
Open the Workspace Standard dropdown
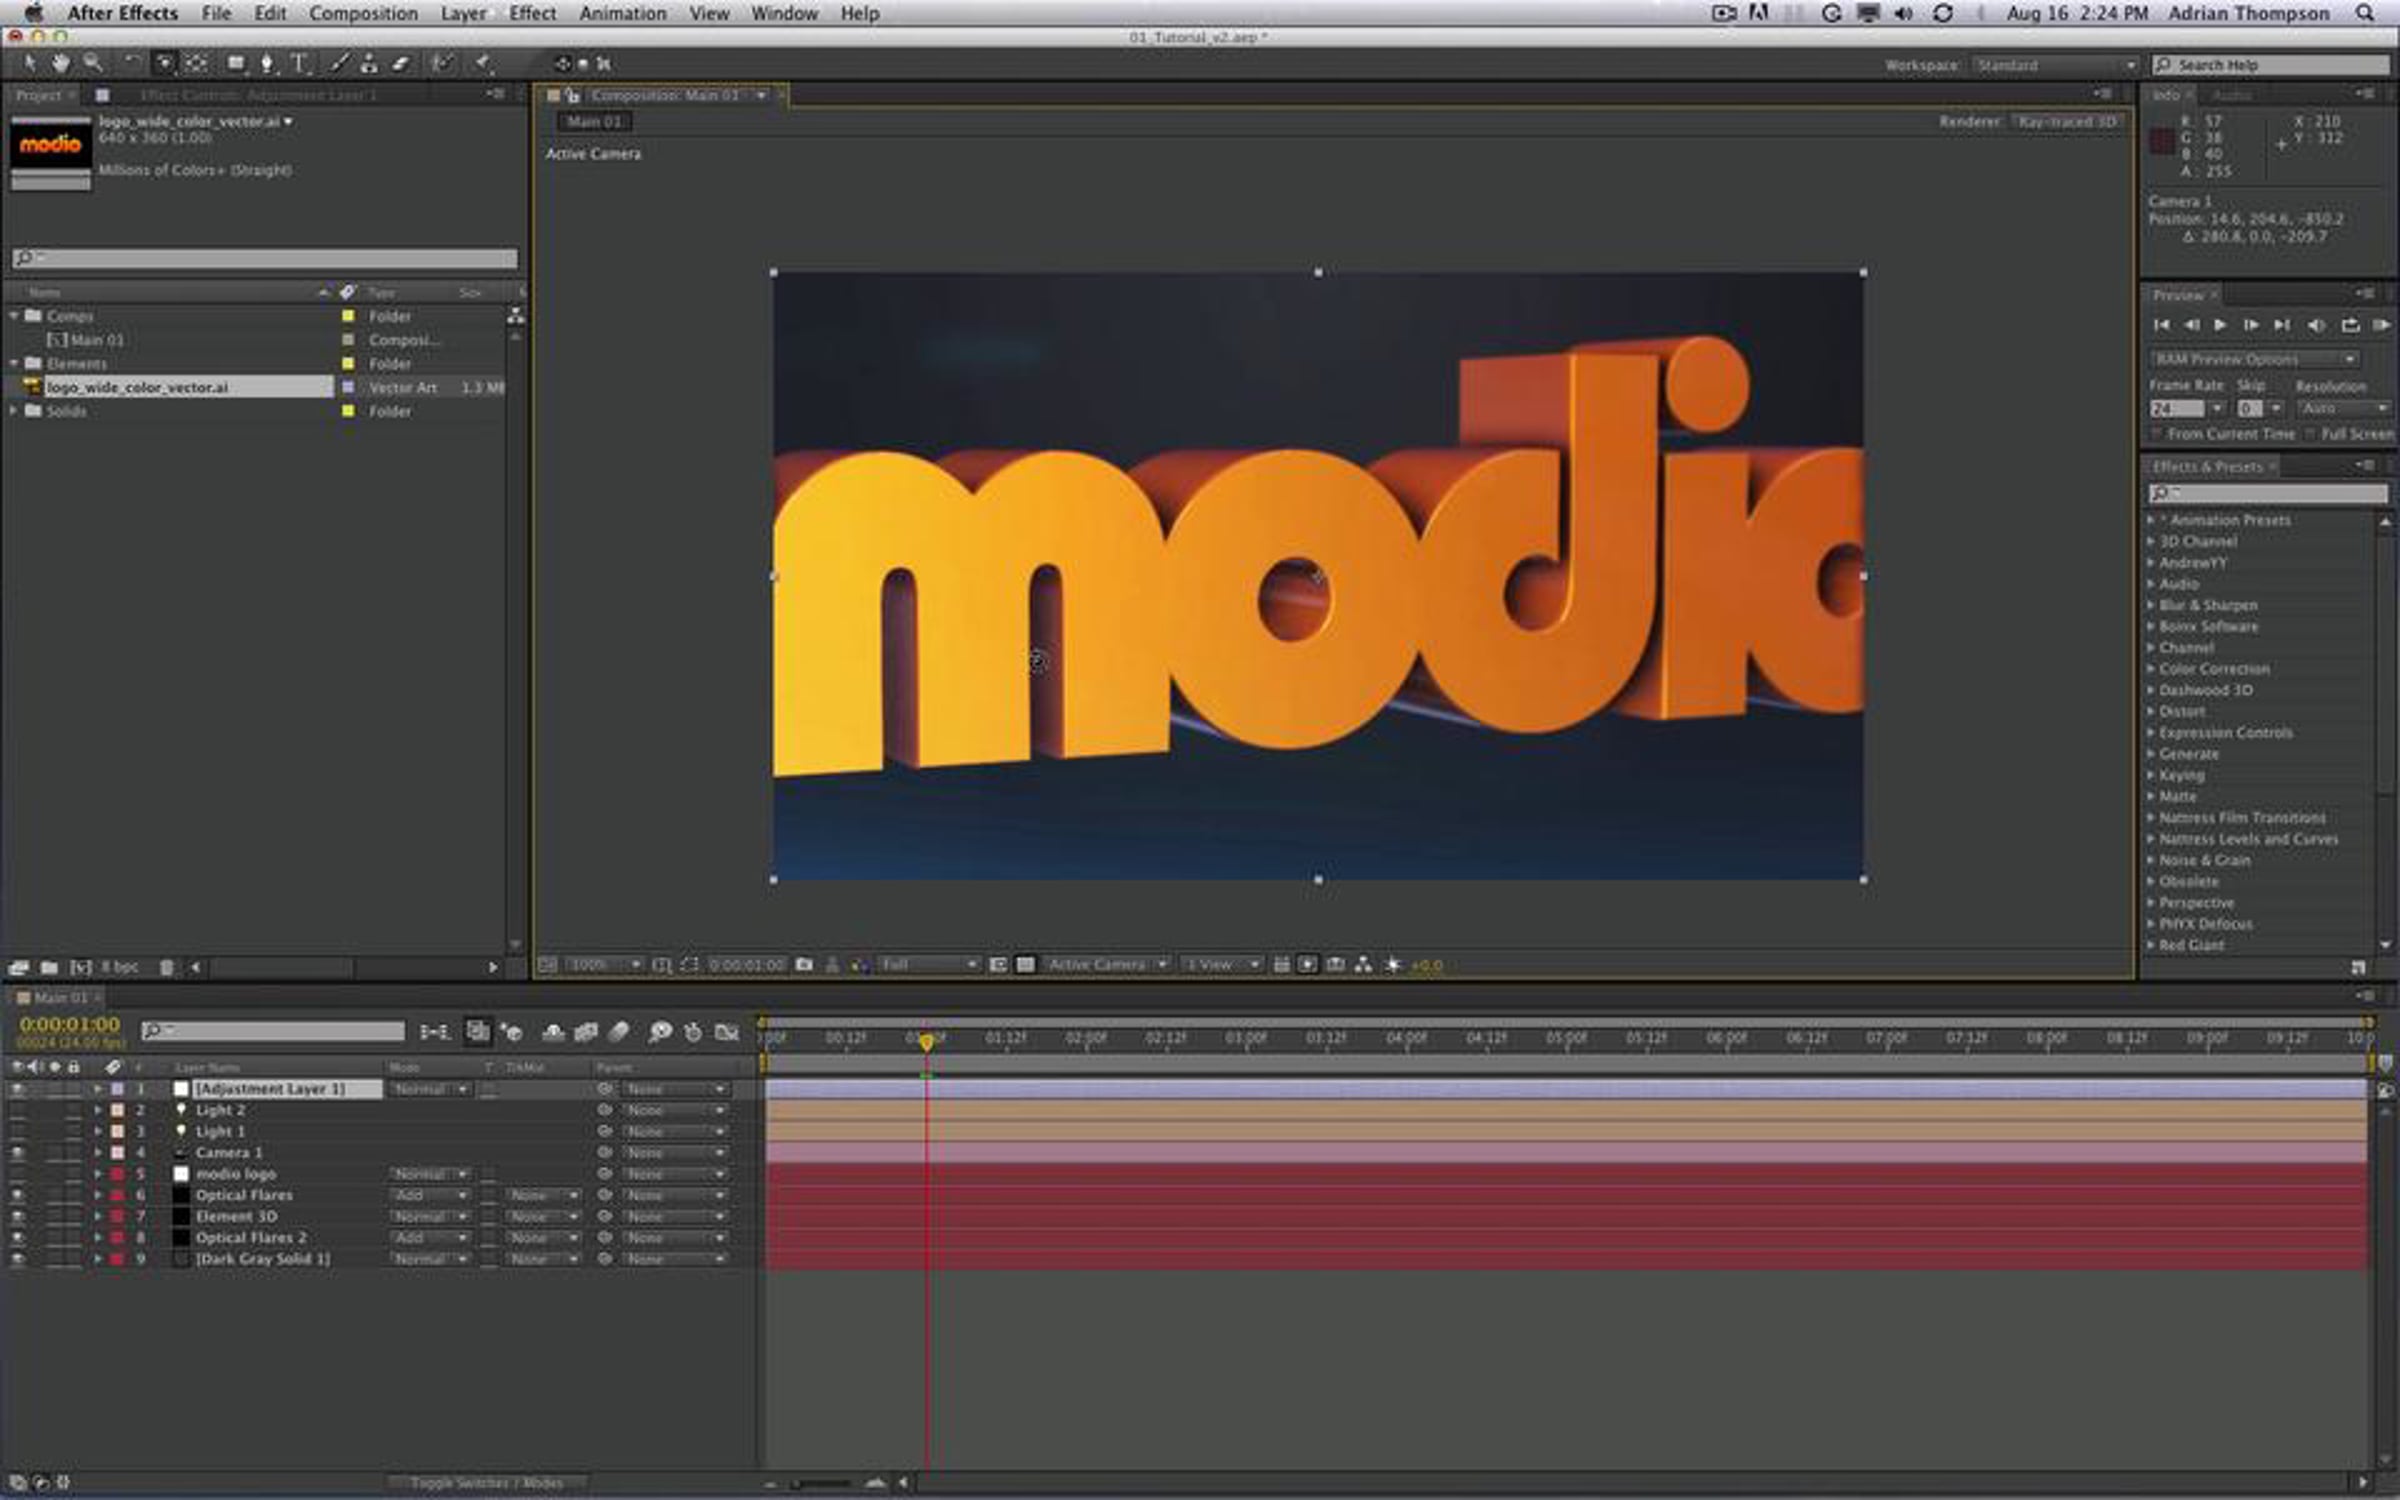click(x=2056, y=65)
